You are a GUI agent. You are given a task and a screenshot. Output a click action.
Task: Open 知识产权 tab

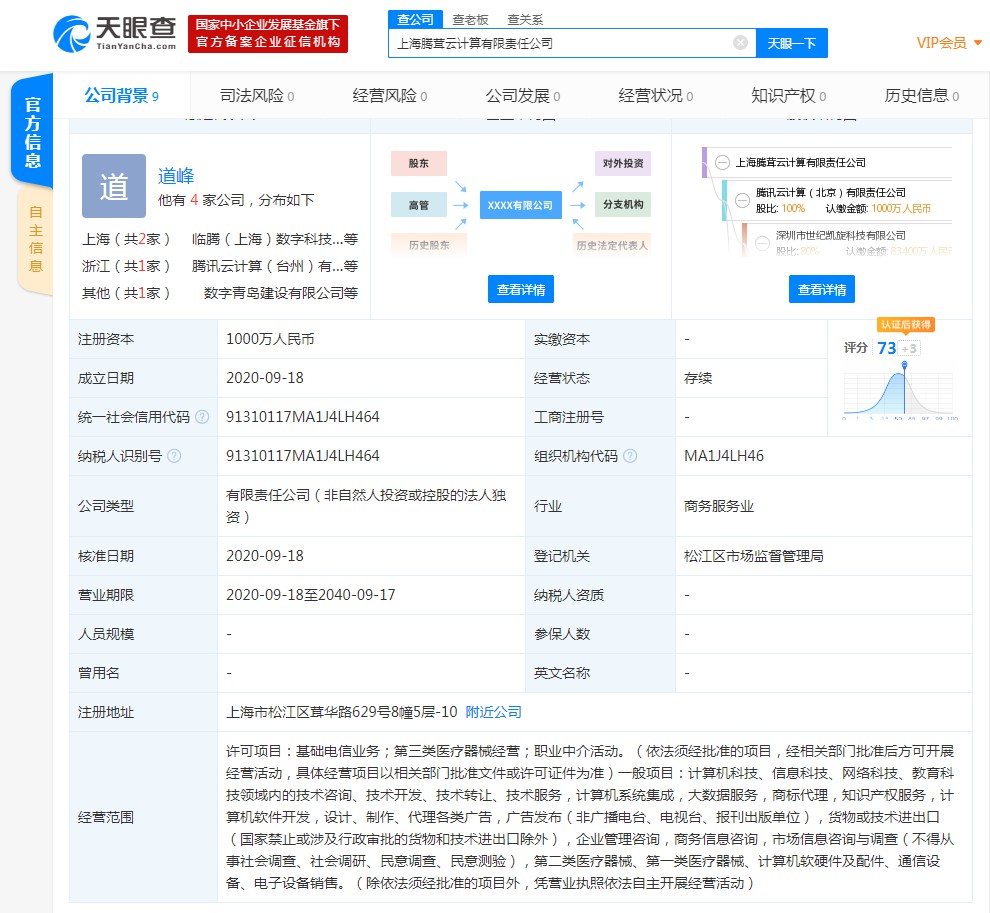[789, 96]
